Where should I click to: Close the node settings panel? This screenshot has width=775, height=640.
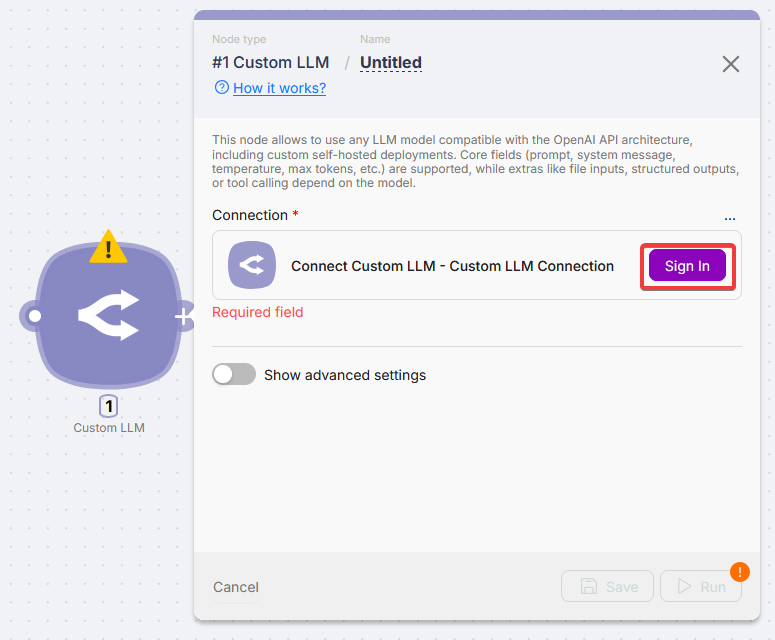pyautogui.click(x=731, y=64)
